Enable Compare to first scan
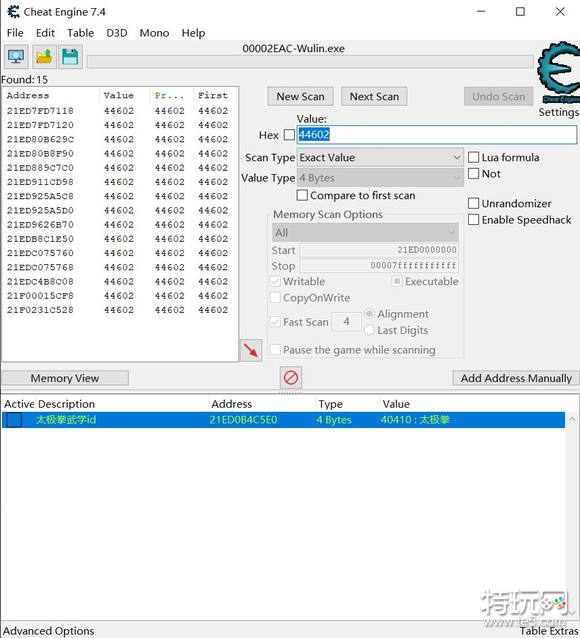This screenshot has height=638, width=580. (x=302, y=195)
